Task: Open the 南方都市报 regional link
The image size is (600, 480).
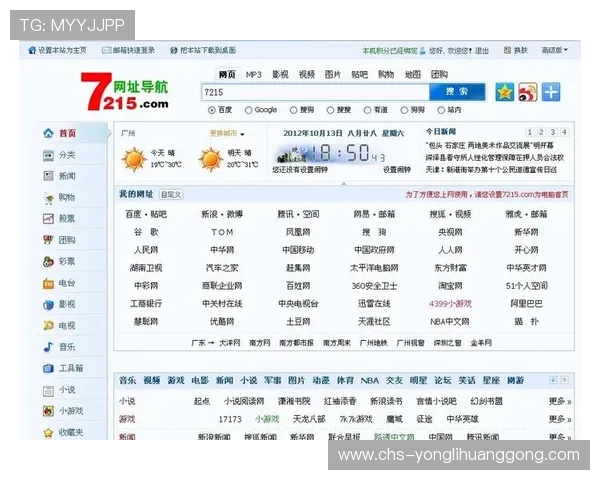Action: click(x=296, y=343)
